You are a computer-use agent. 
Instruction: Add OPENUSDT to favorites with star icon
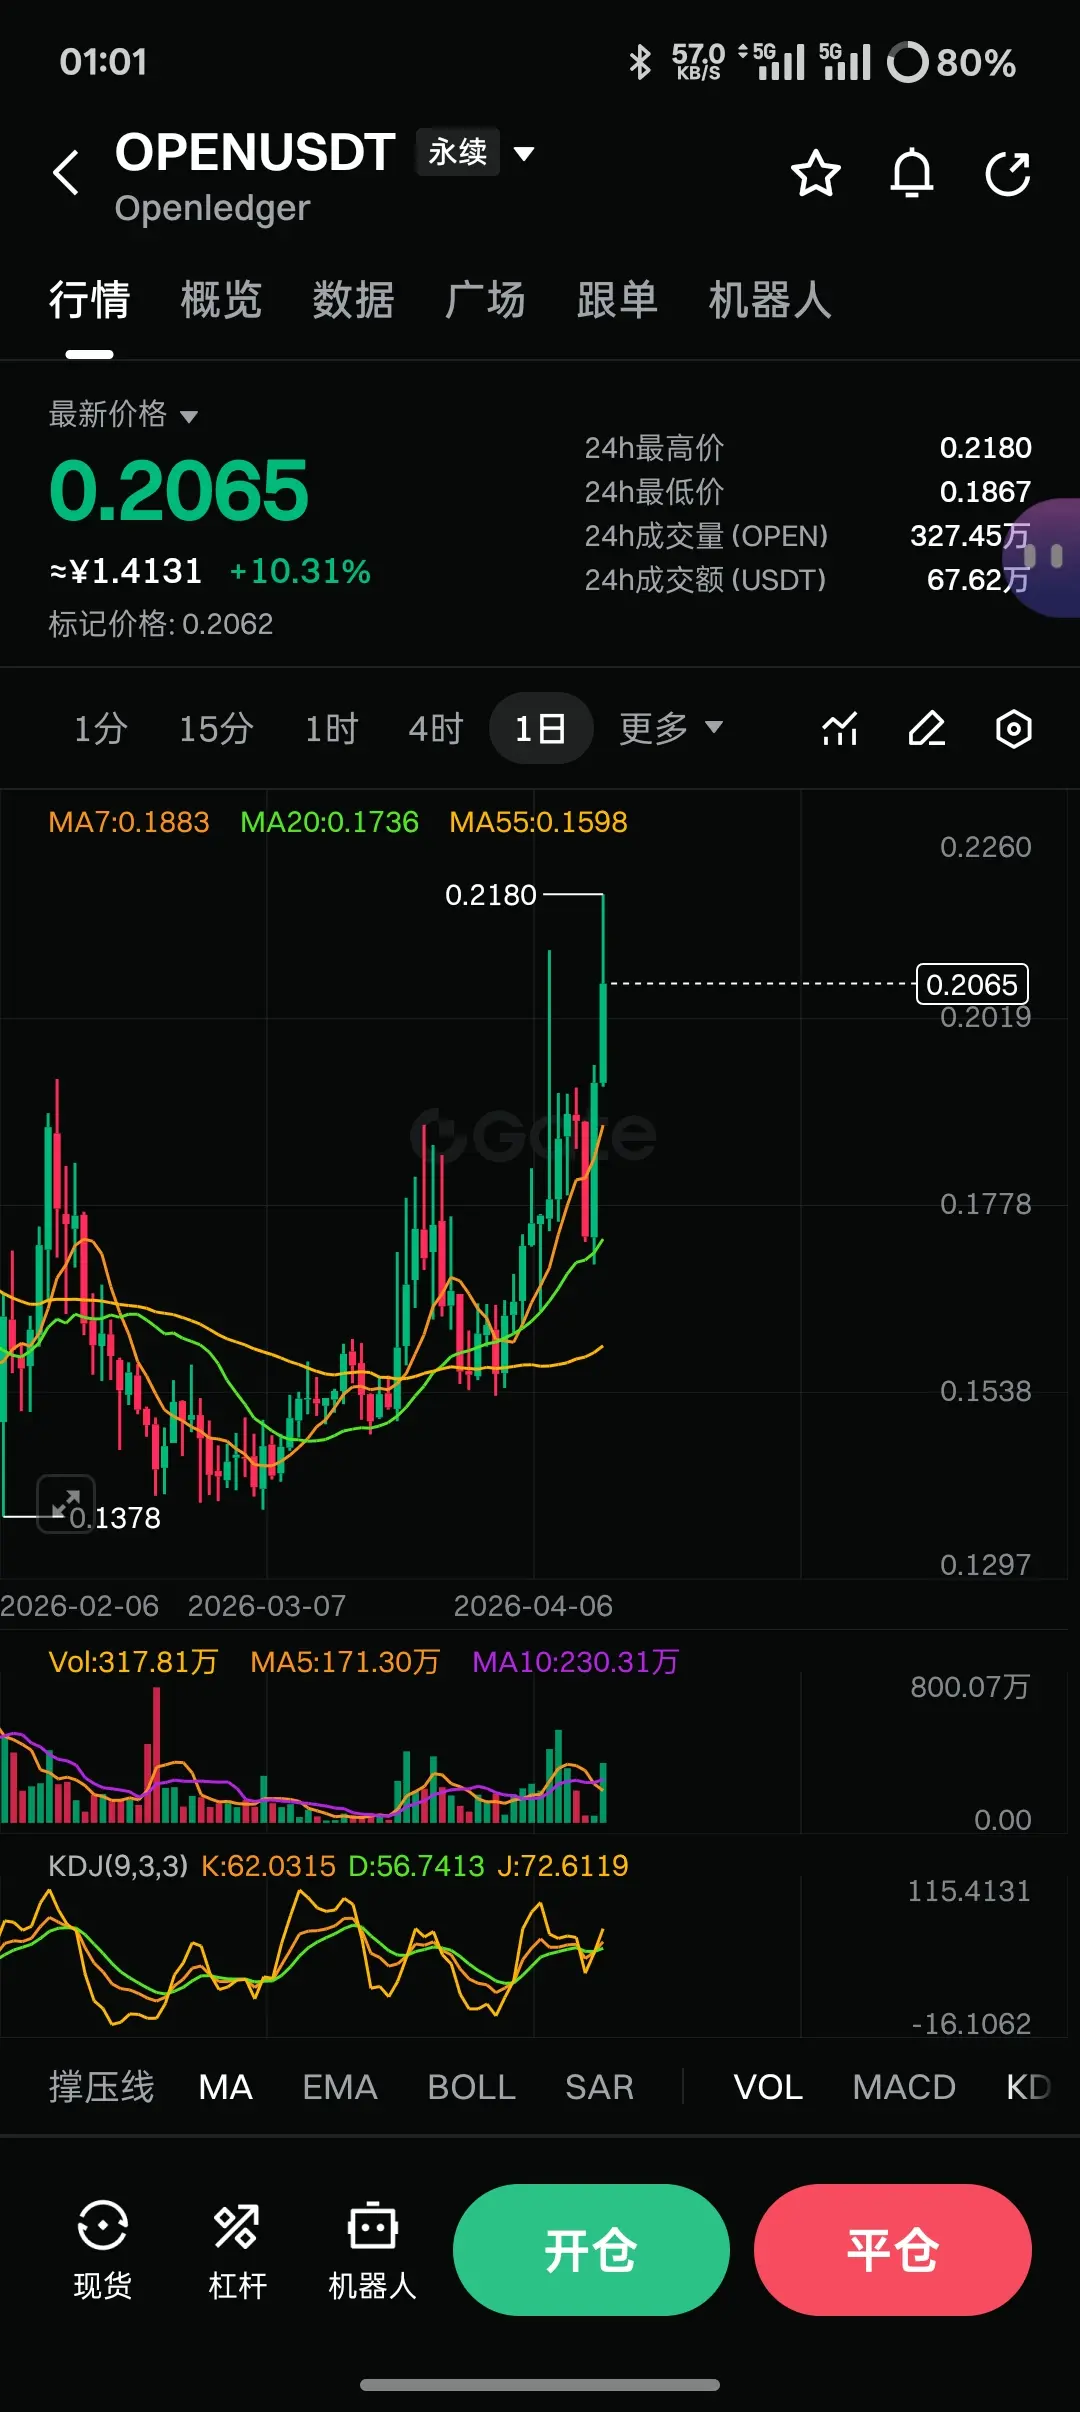click(x=816, y=173)
